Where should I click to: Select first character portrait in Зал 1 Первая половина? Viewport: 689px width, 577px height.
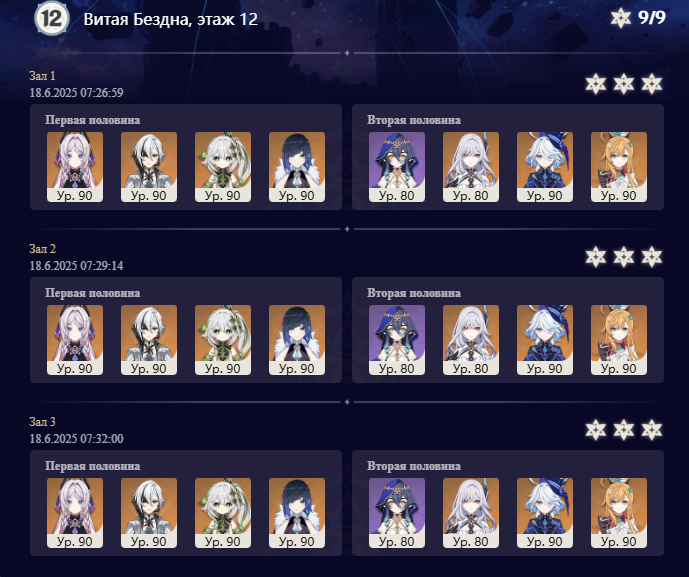[75, 167]
